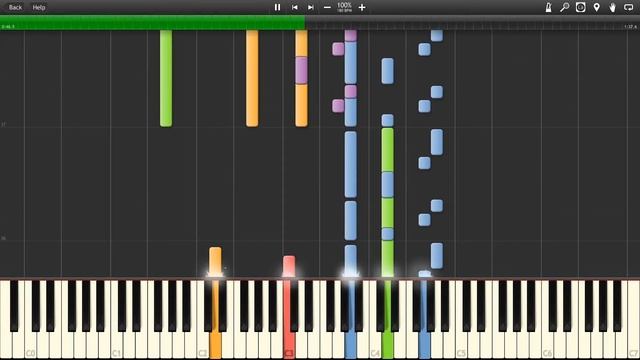This screenshot has width=640, height=360.
Task: Open the hands settings icon
Action: point(612,7)
